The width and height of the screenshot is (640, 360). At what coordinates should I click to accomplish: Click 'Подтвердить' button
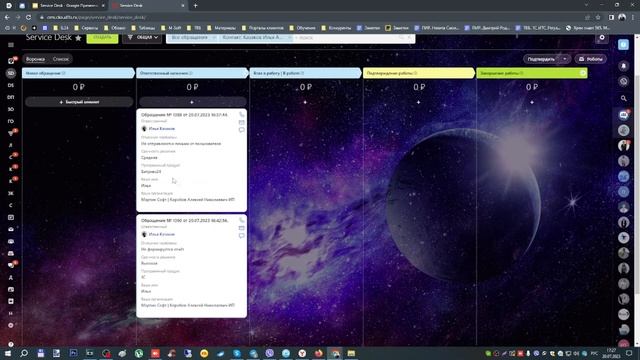click(x=541, y=59)
